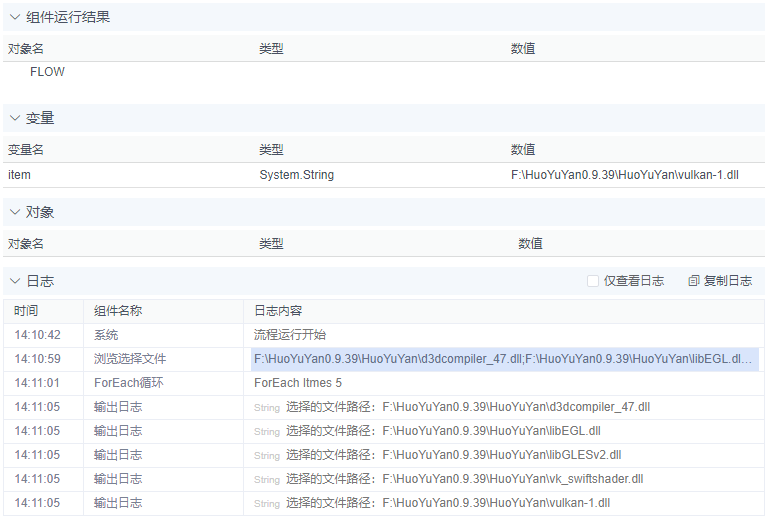
Task: Enable the 仅查看日志 checkbox
Action: point(593,281)
